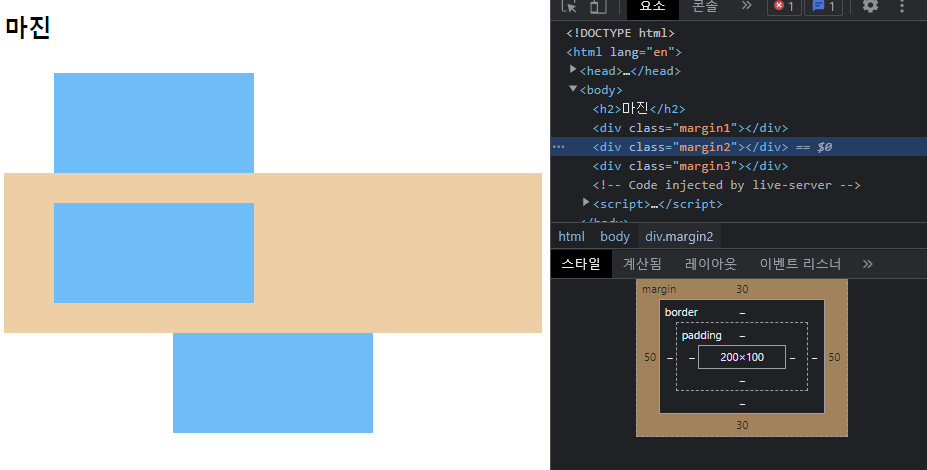Click the blue message count badge
This screenshot has width=927, height=470.
pyautogui.click(x=824, y=7)
